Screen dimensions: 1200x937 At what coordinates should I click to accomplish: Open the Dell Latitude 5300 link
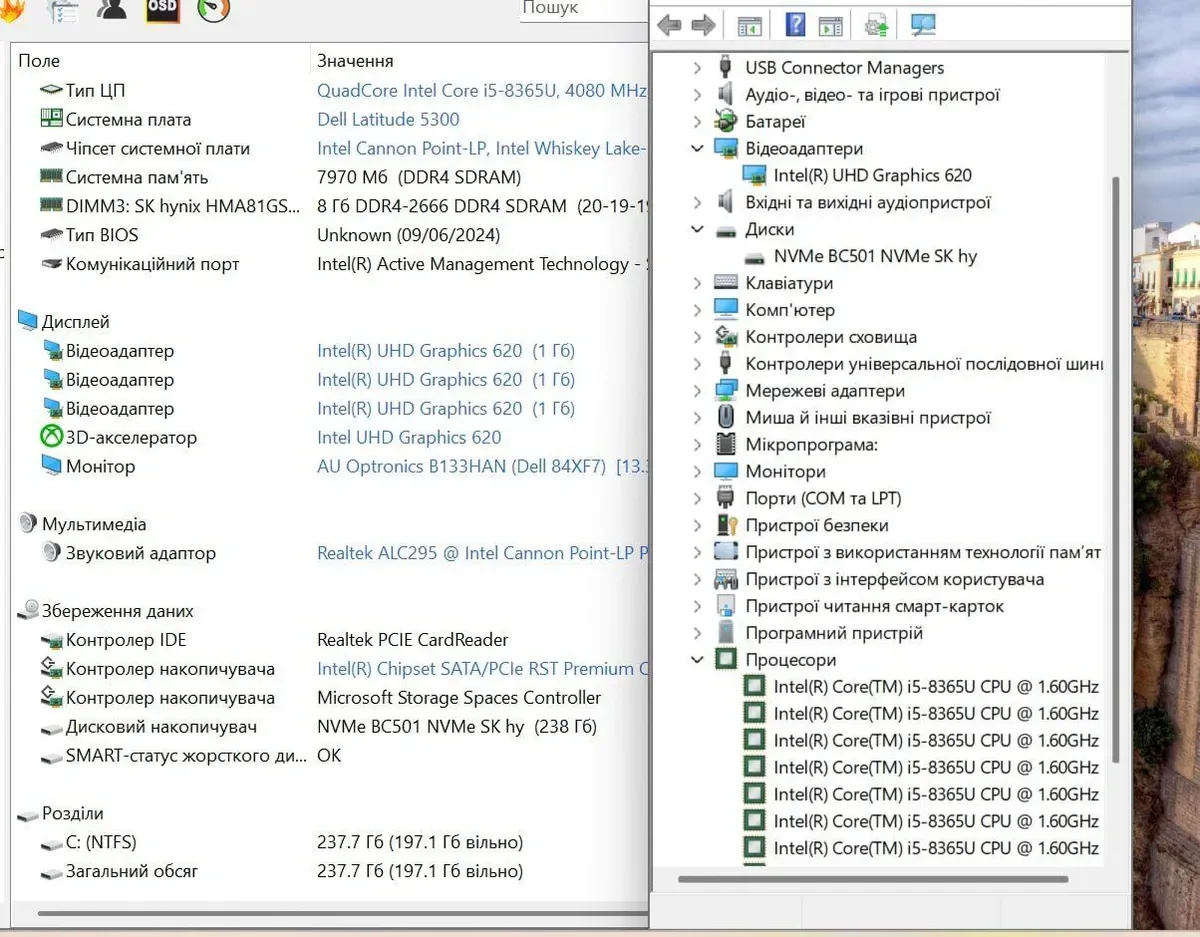(x=388, y=119)
